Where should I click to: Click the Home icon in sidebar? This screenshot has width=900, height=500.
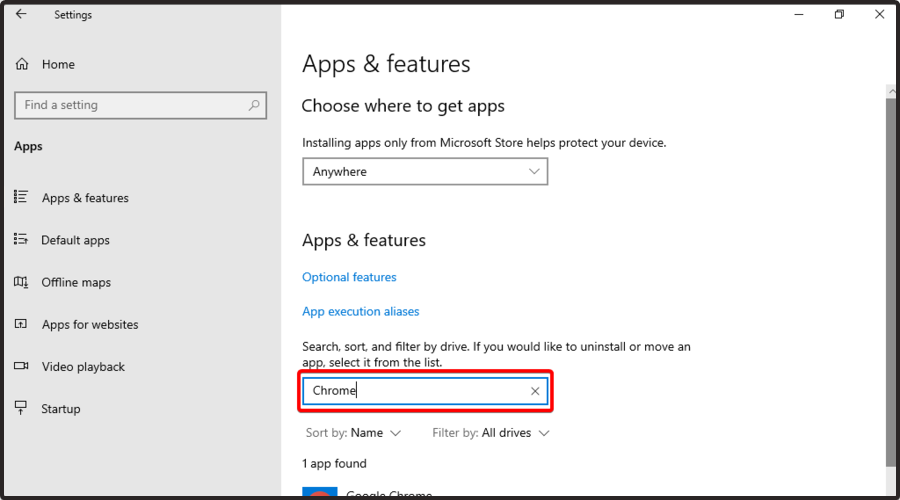22,64
